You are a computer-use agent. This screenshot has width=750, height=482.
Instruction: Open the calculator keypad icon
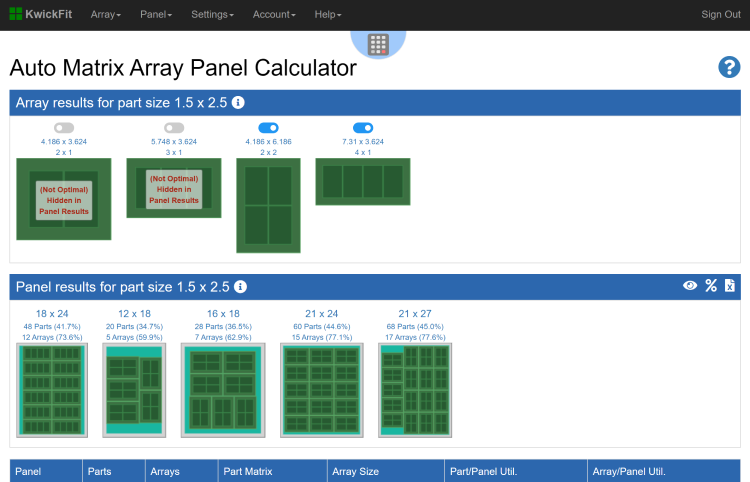(378, 43)
